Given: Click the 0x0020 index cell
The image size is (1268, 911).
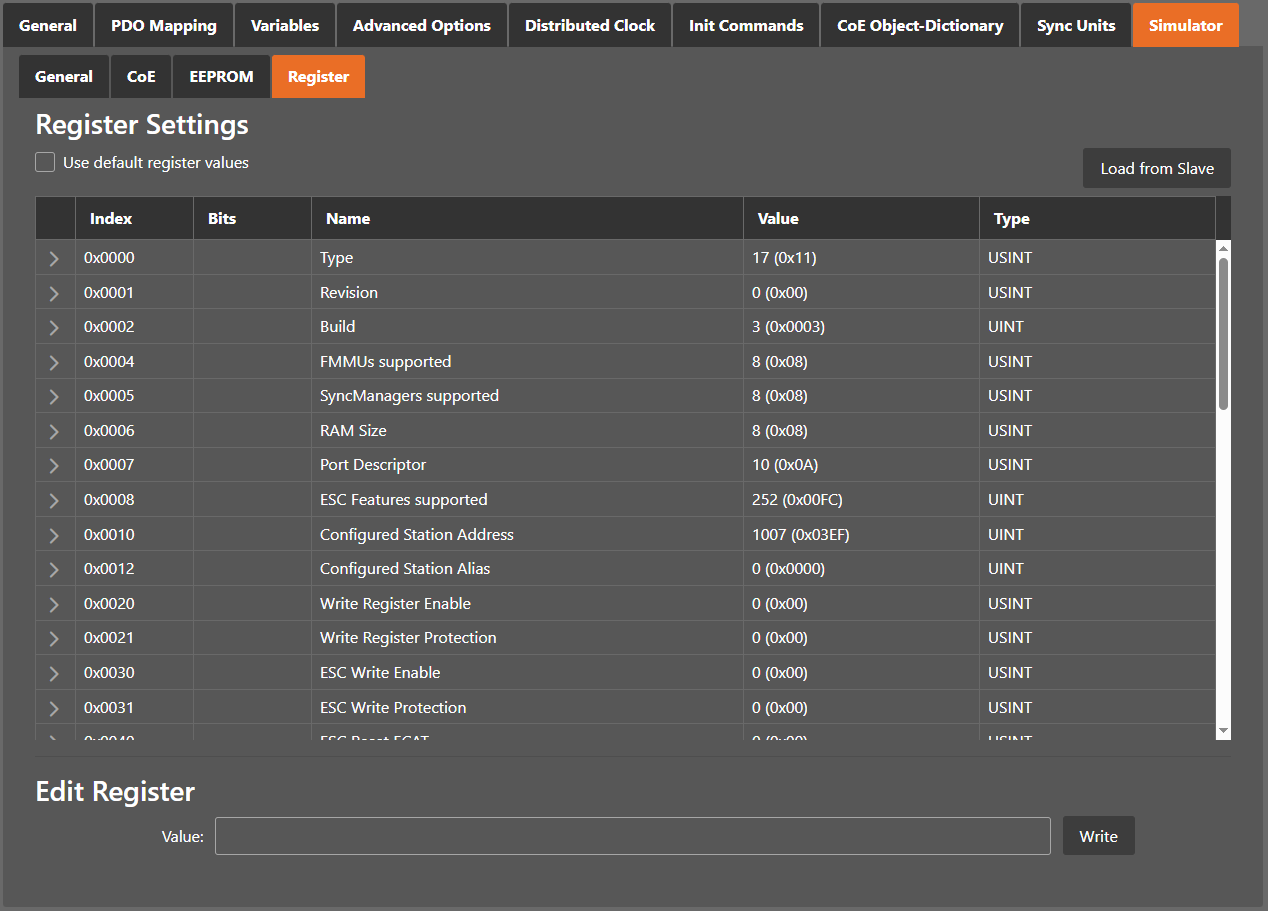Looking at the screenshot, I should pos(134,604).
